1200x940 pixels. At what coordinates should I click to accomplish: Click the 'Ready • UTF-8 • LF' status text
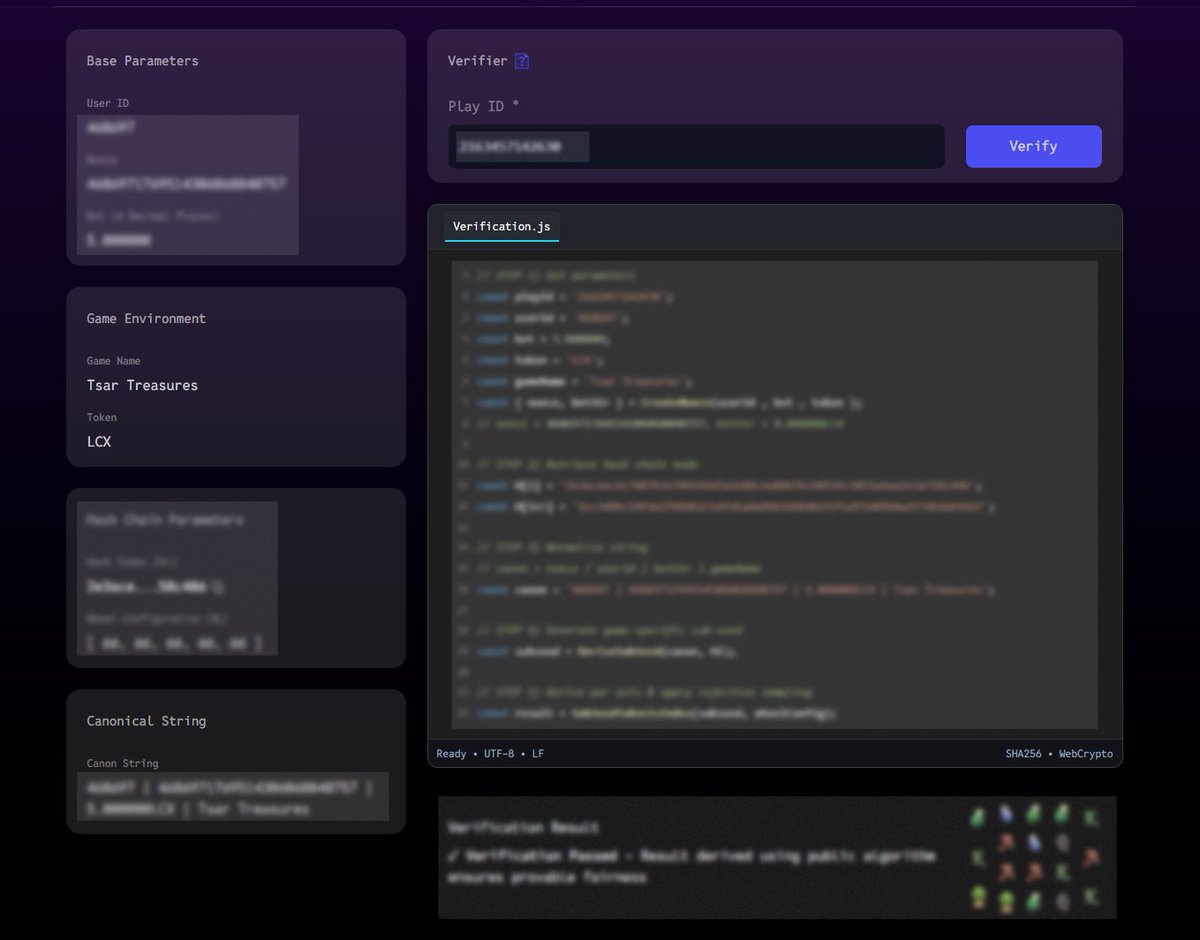click(x=490, y=753)
